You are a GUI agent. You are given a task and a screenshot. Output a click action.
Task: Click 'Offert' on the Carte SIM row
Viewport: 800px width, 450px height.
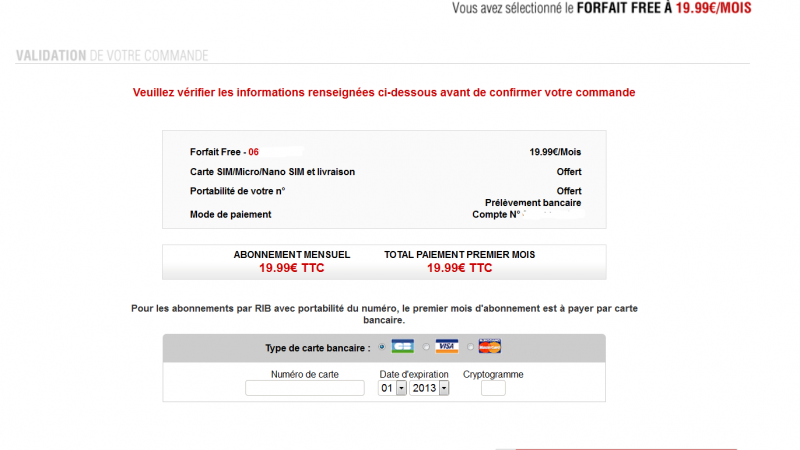point(569,172)
